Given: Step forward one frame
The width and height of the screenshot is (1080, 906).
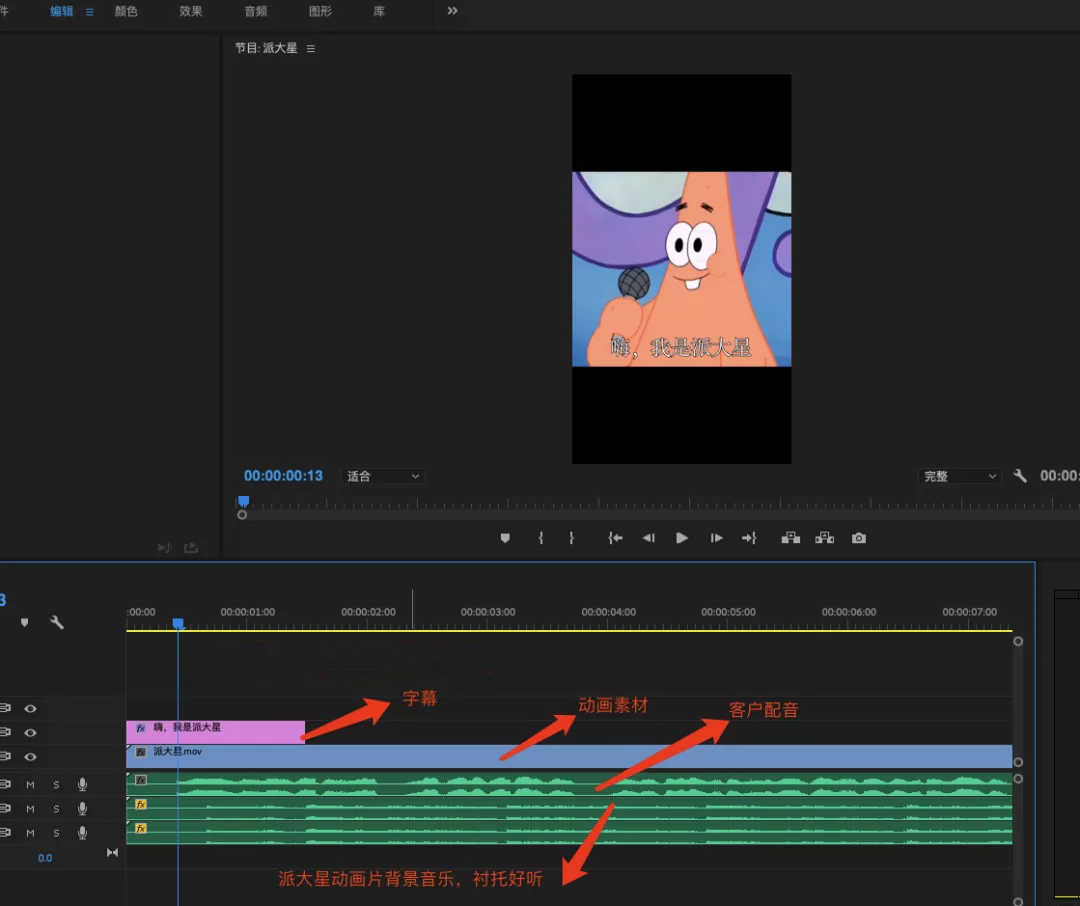Looking at the screenshot, I should click(716, 538).
